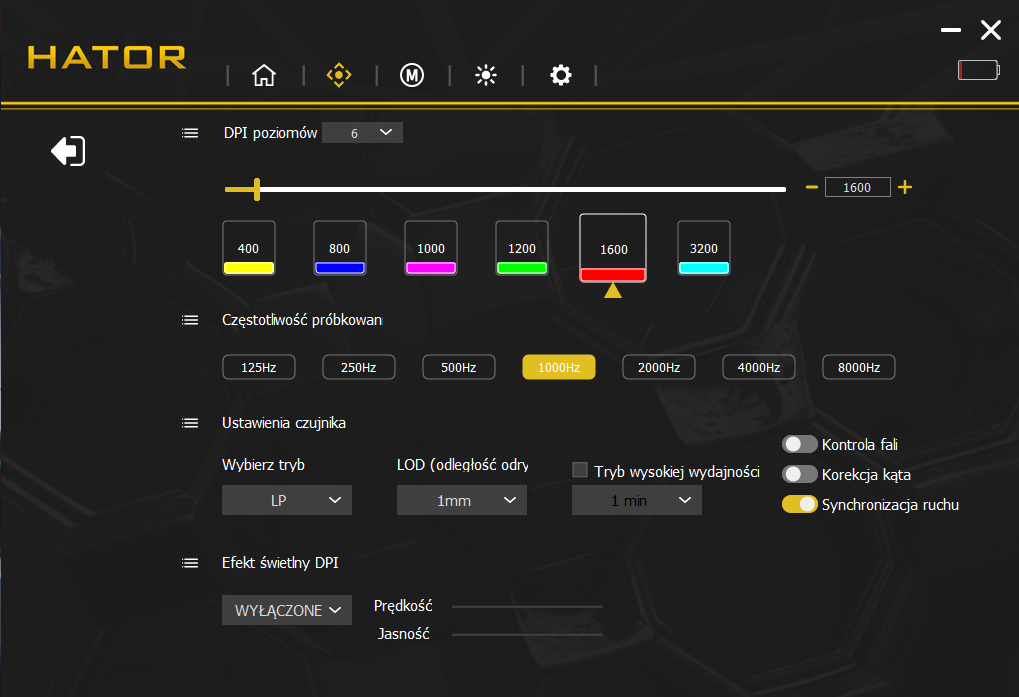The image size is (1019, 697).
Task: Select the 400 DPI level card
Action: coord(249,248)
